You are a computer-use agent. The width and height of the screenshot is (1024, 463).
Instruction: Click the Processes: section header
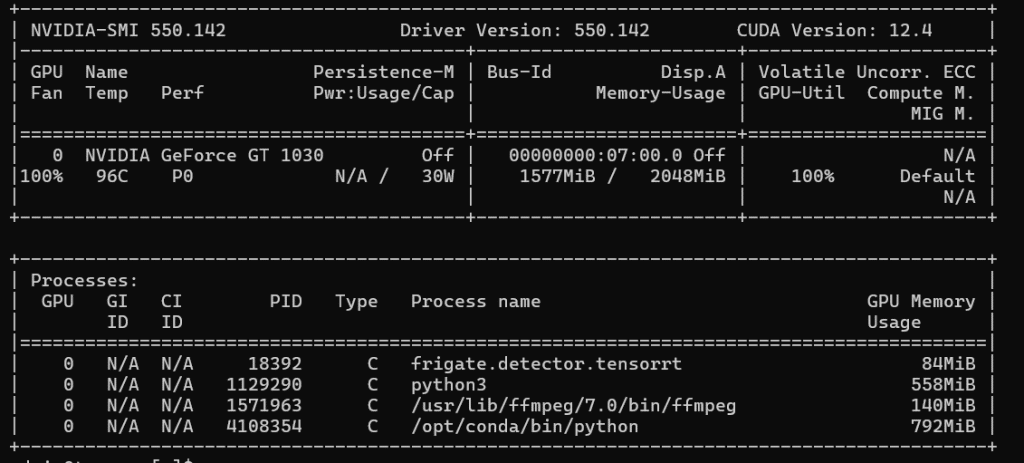tap(84, 281)
